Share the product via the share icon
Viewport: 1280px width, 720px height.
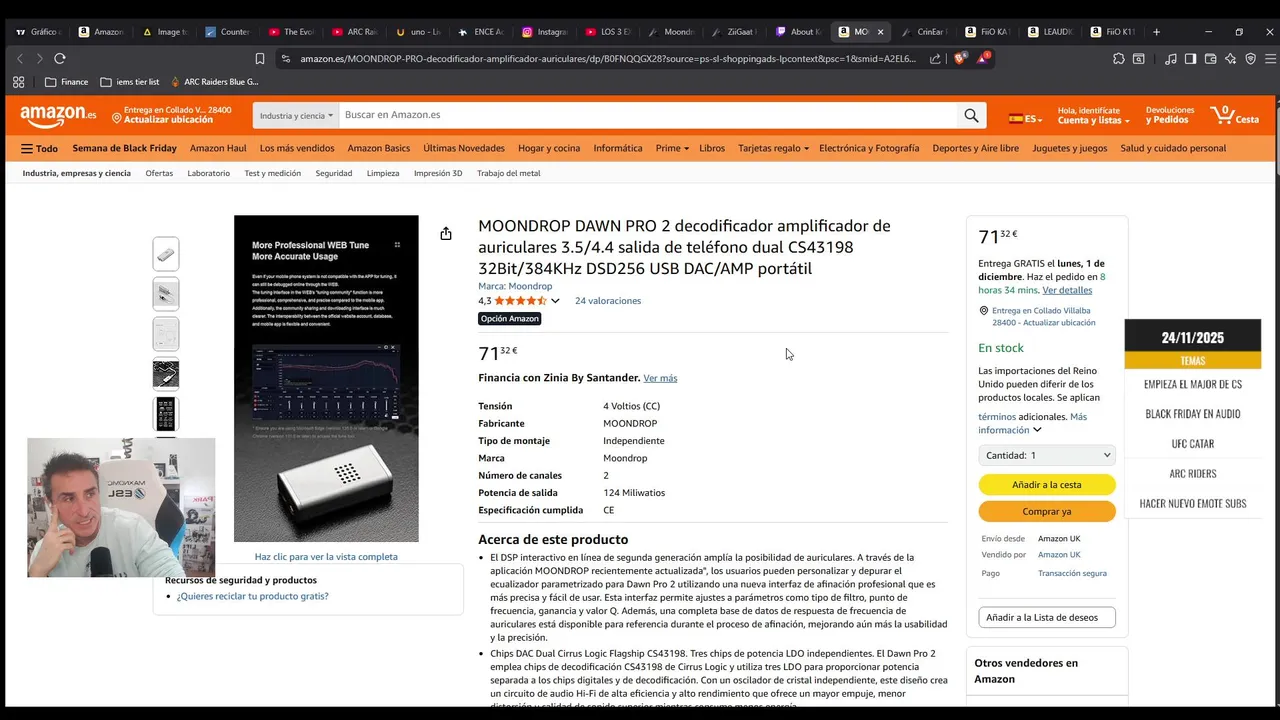[x=446, y=234]
